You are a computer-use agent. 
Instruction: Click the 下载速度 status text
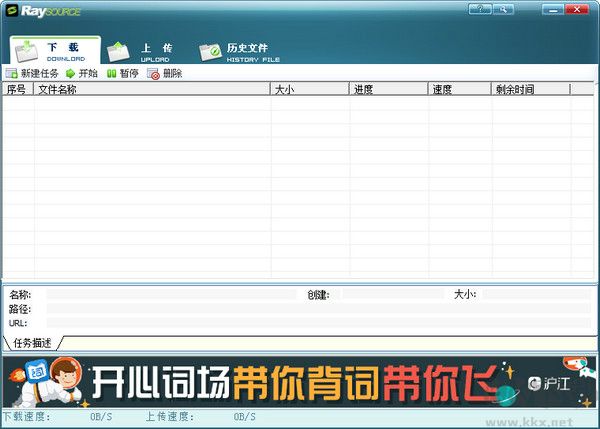(27, 416)
